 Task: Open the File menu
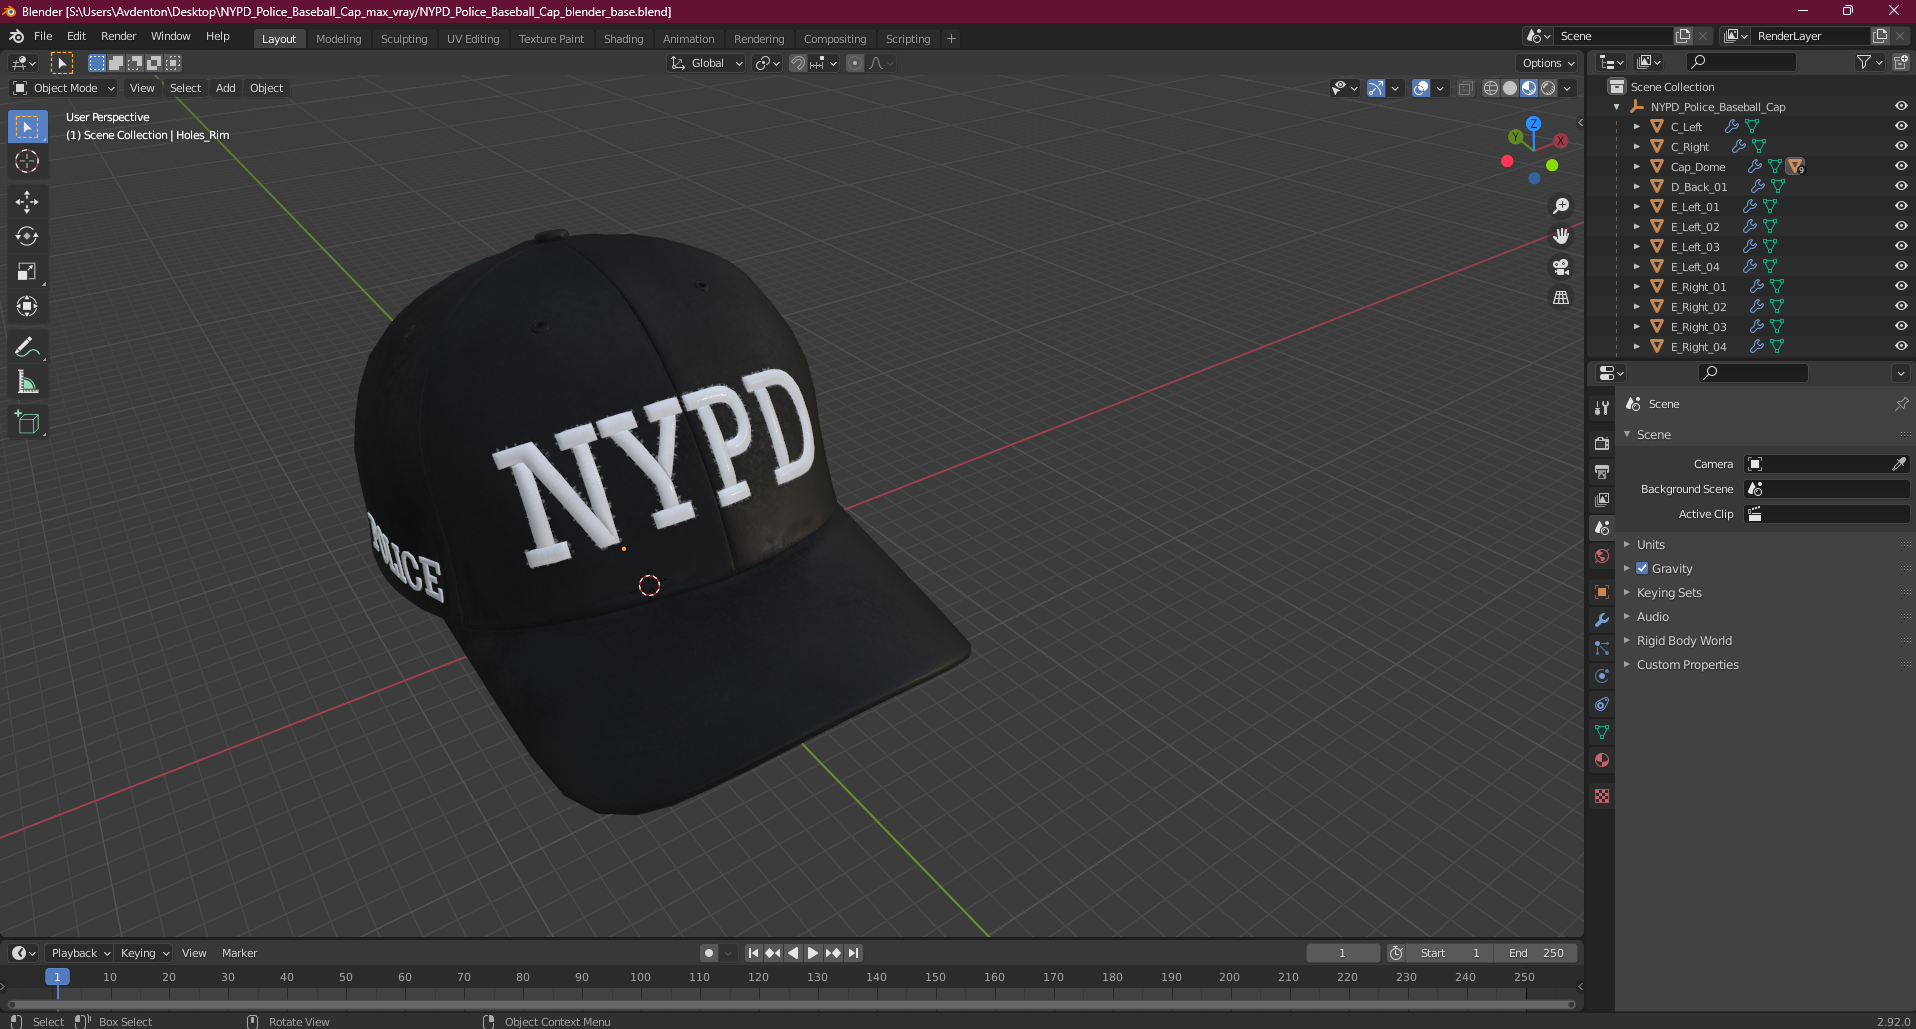(x=43, y=36)
